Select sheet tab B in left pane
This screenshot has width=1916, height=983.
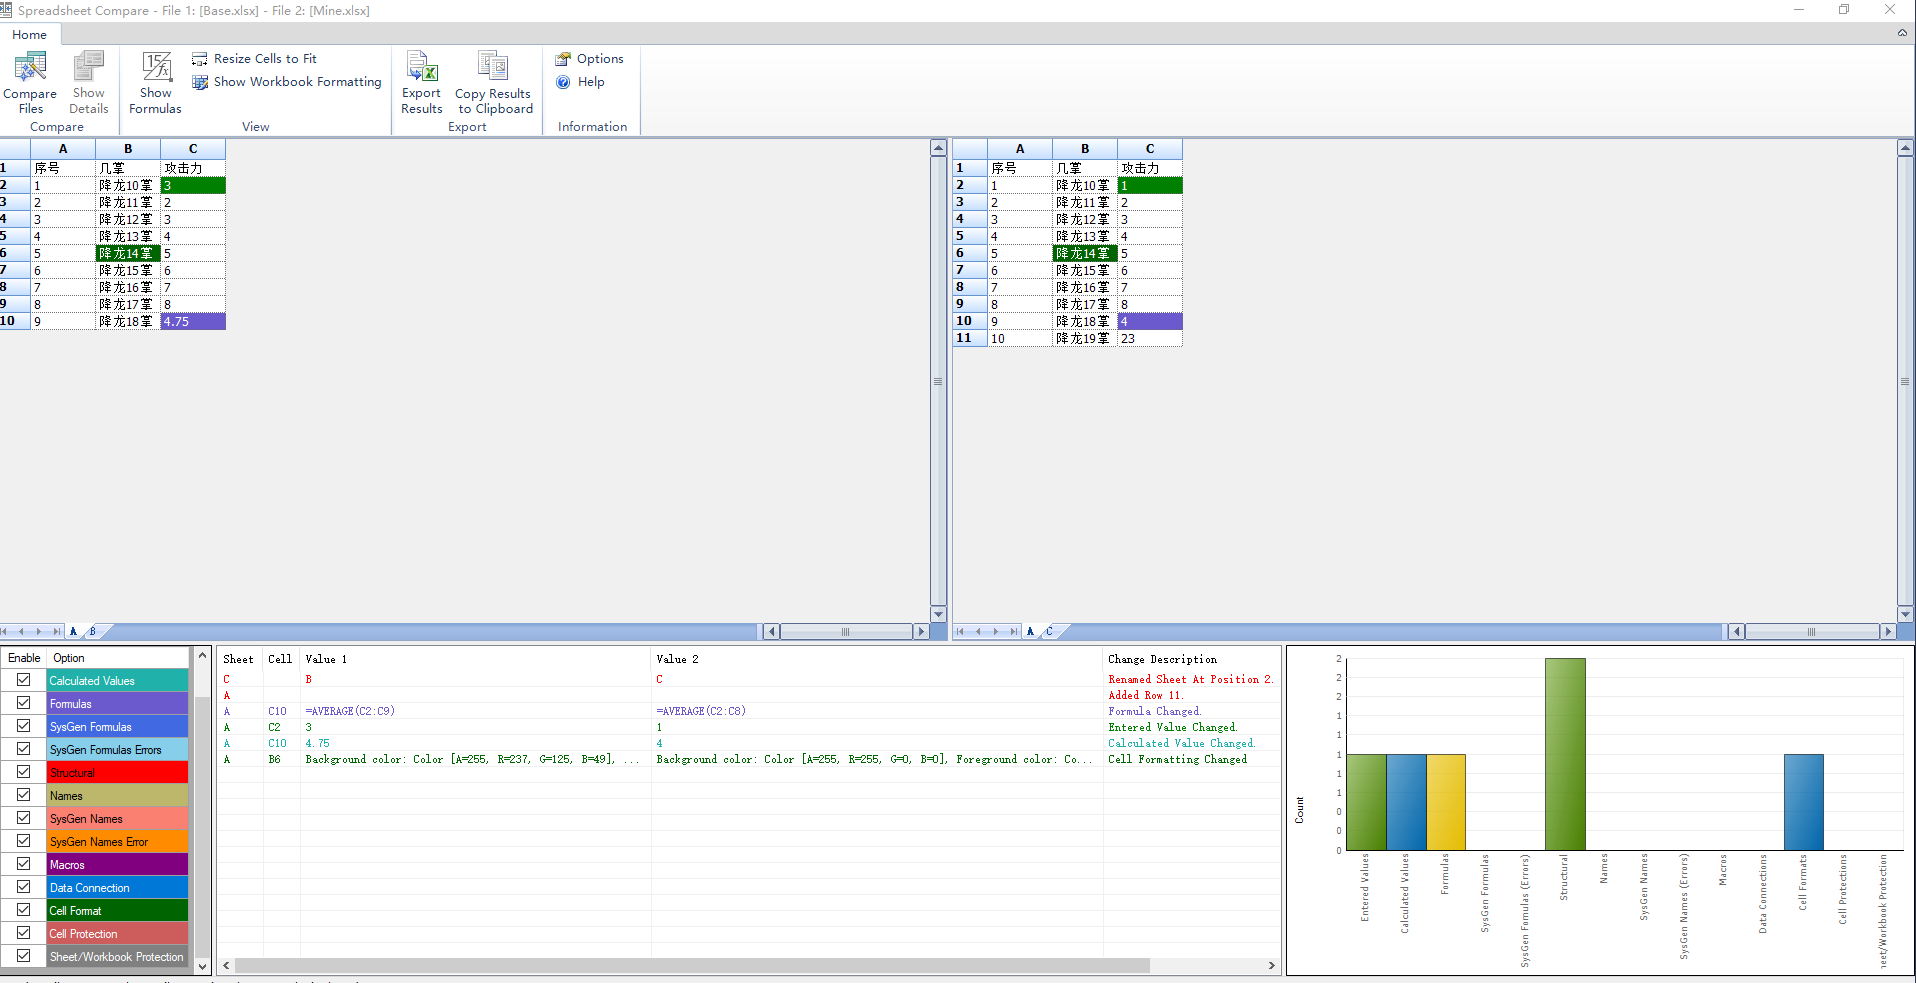pos(91,631)
